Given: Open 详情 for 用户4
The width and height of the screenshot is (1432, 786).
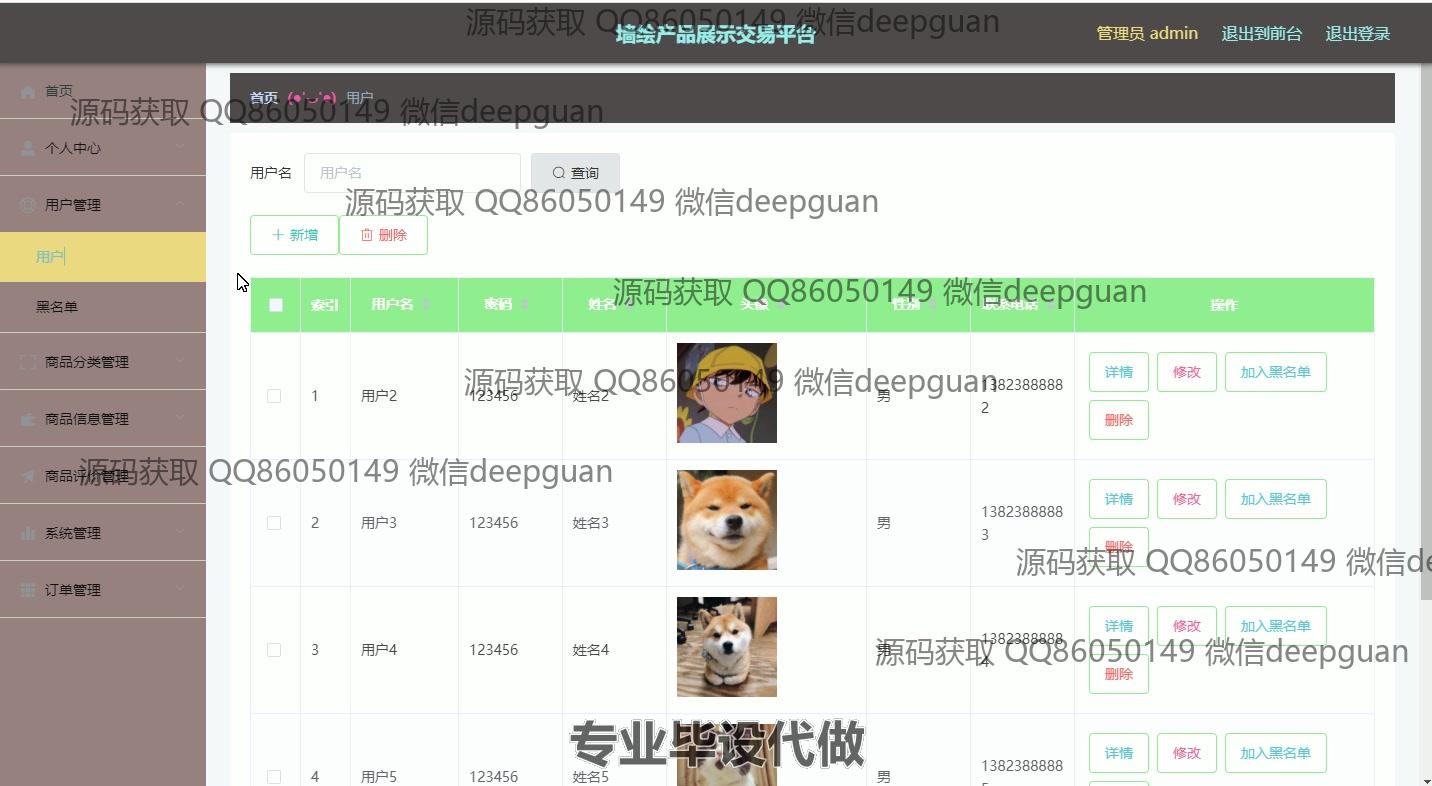Looking at the screenshot, I should (1119, 626).
